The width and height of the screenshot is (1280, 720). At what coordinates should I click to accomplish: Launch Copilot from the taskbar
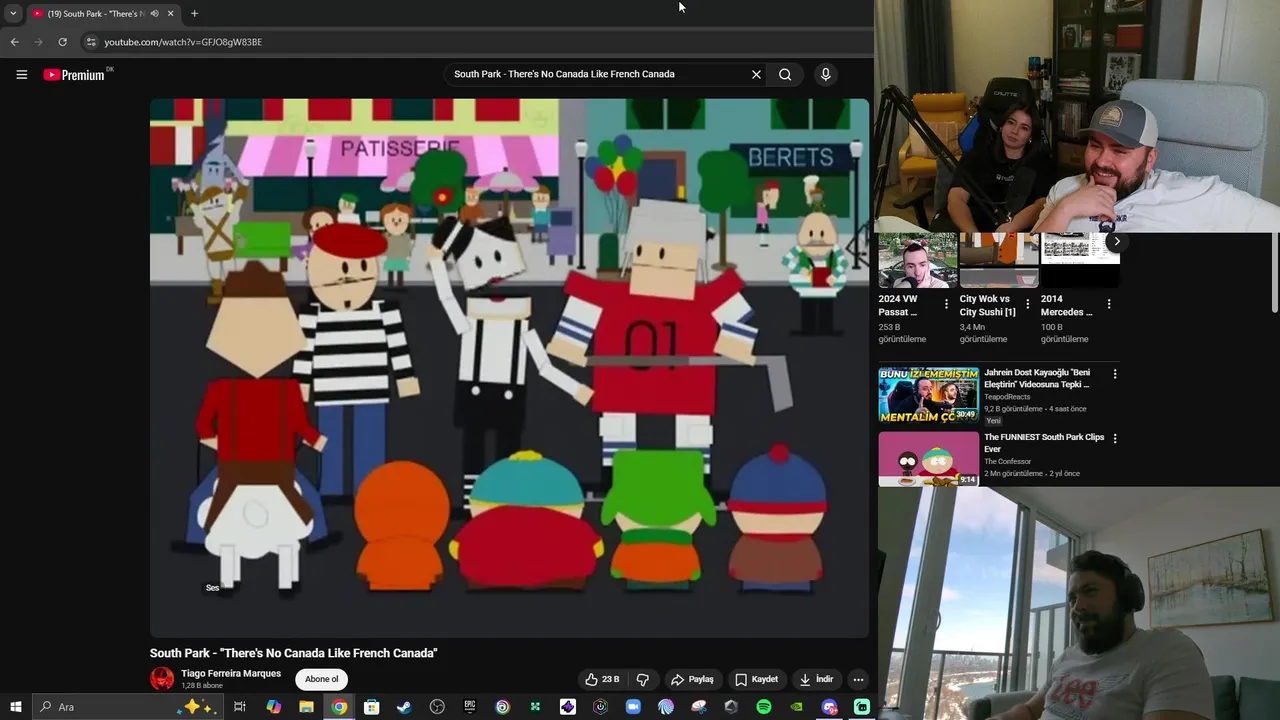pos(274,707)
